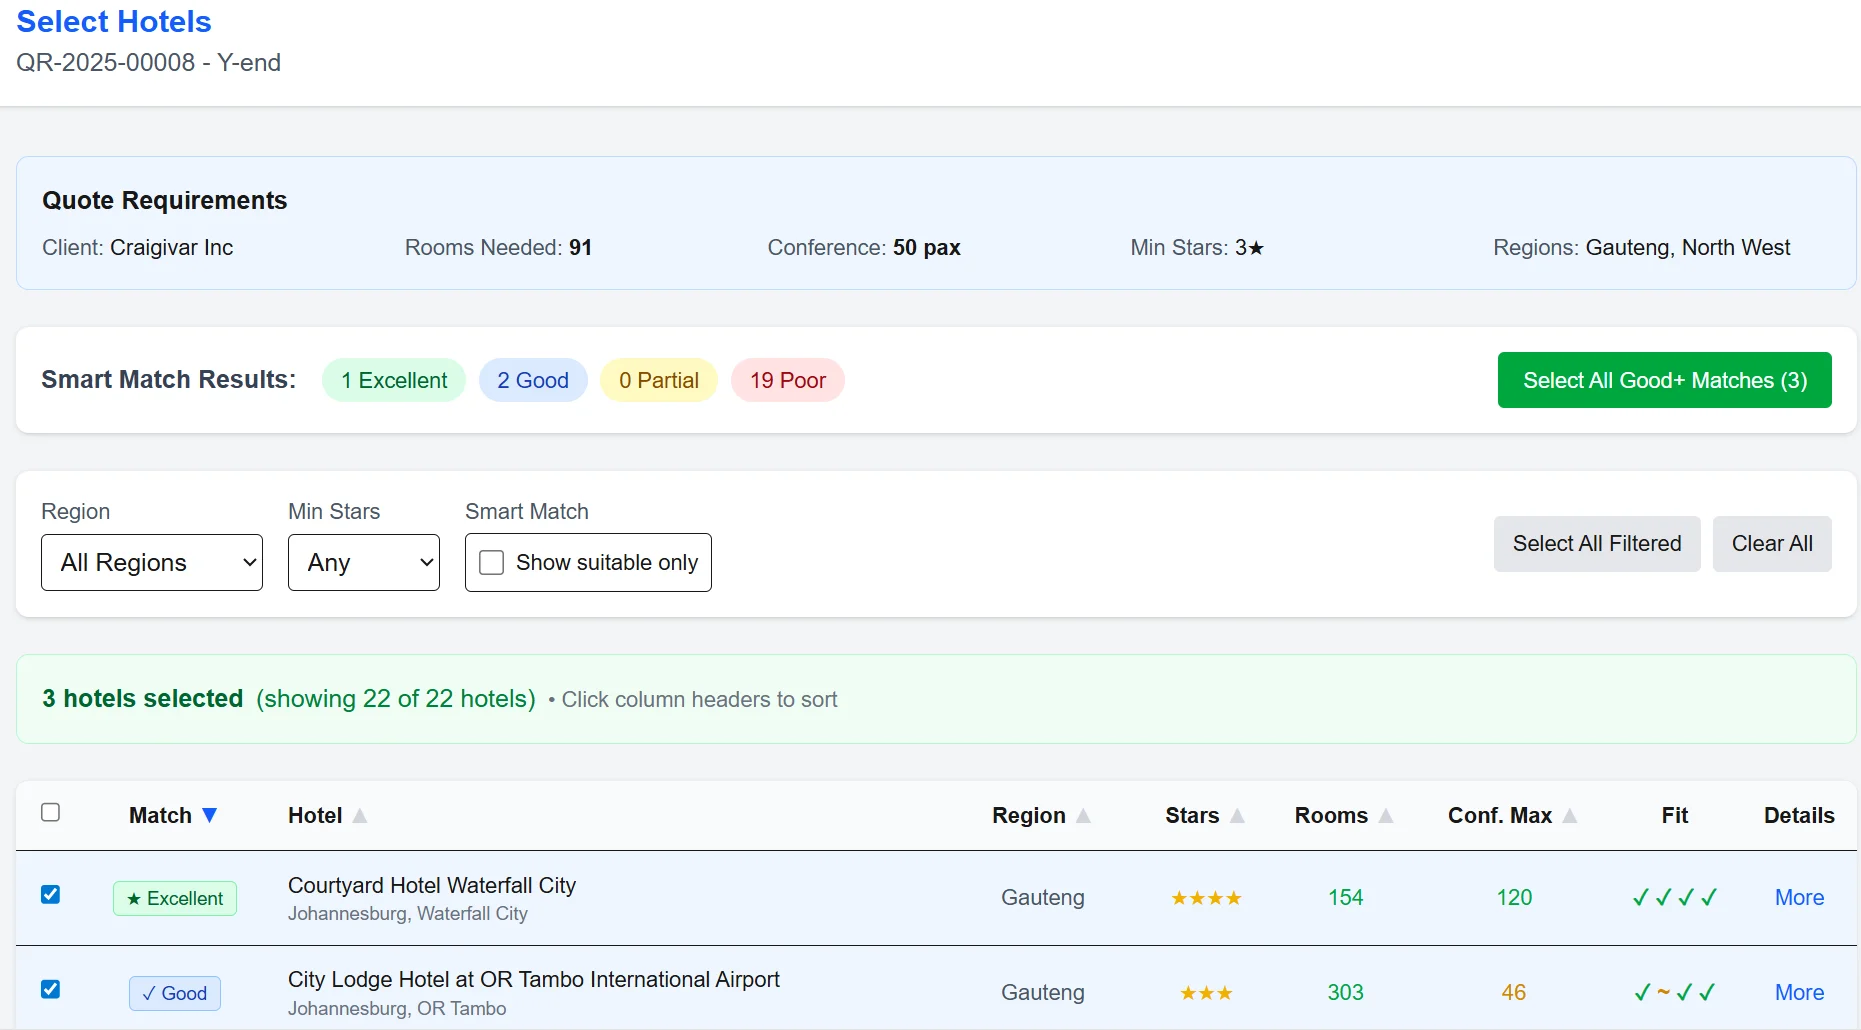The width and height of the screenshot is (1861, 1030).
Task: Open More details for Courtyard Hotel
Action: point(1799,898)
